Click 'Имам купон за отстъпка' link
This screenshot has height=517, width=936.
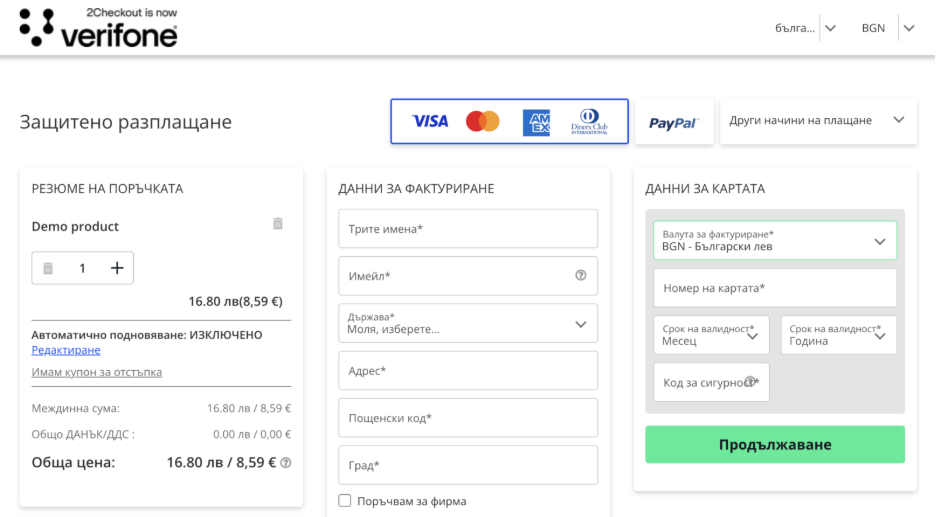tap(97, 372)
